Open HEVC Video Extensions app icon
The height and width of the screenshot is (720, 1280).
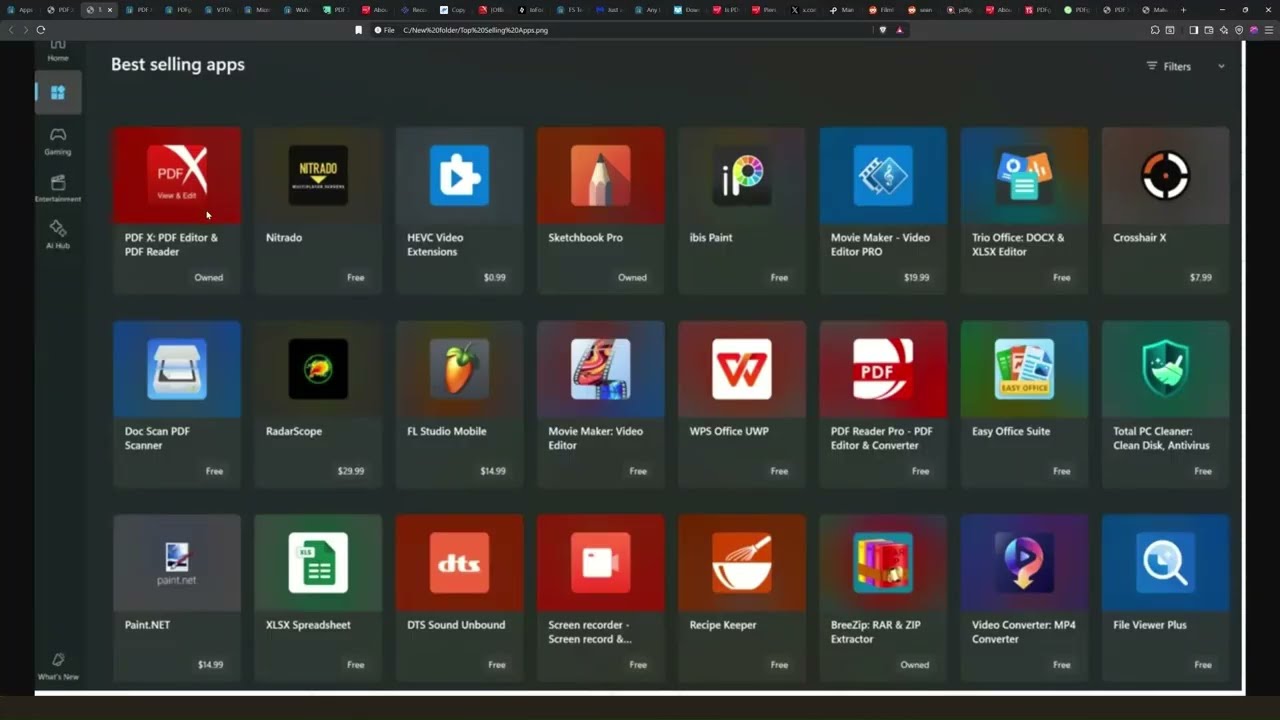pos(459,175)
